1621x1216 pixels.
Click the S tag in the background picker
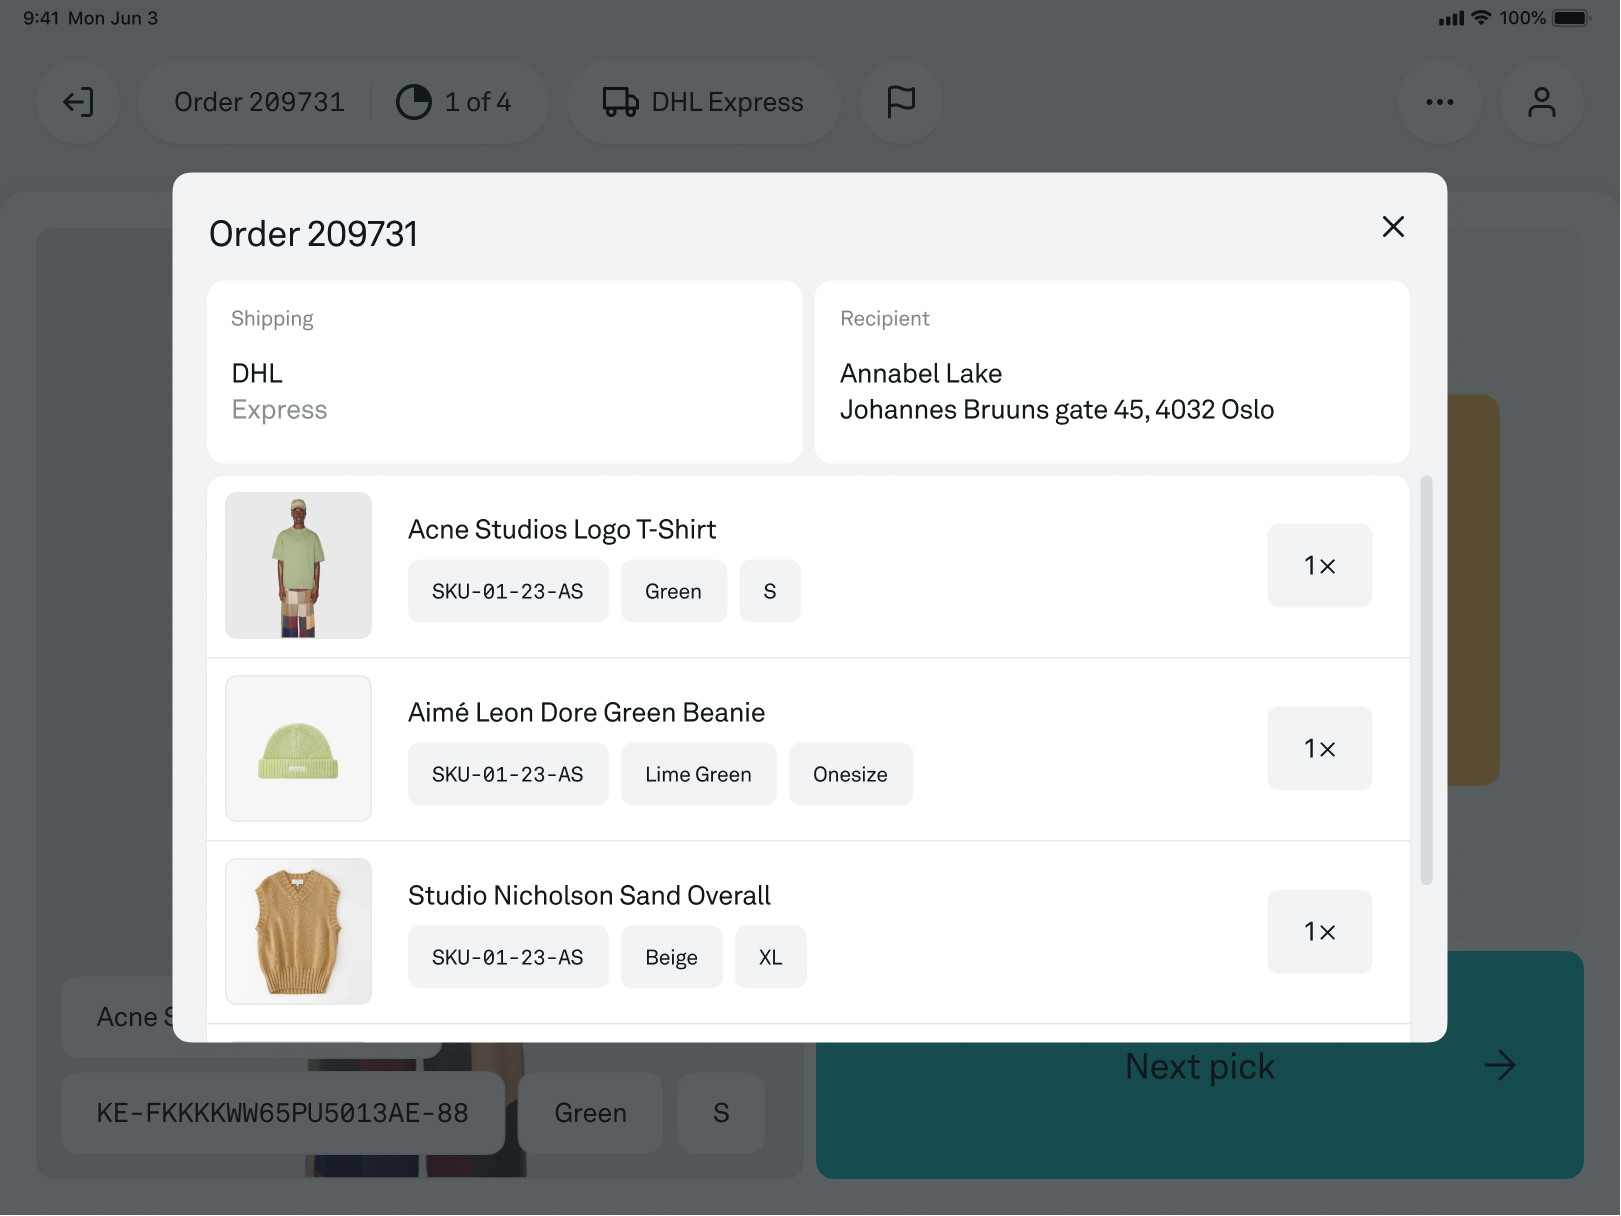coord(721,1113)
